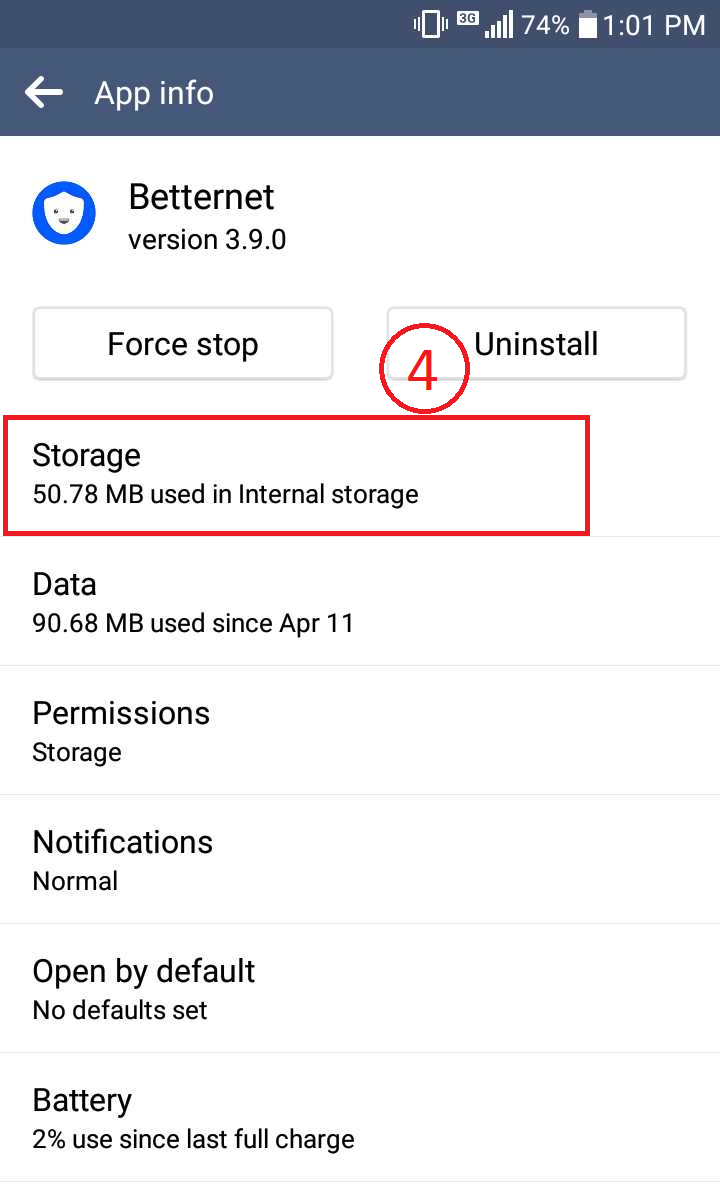Tap the 3G network indicator icon
Image resolution: width=720 pixels, height=1184 pixels.
(x=468, y=18)
